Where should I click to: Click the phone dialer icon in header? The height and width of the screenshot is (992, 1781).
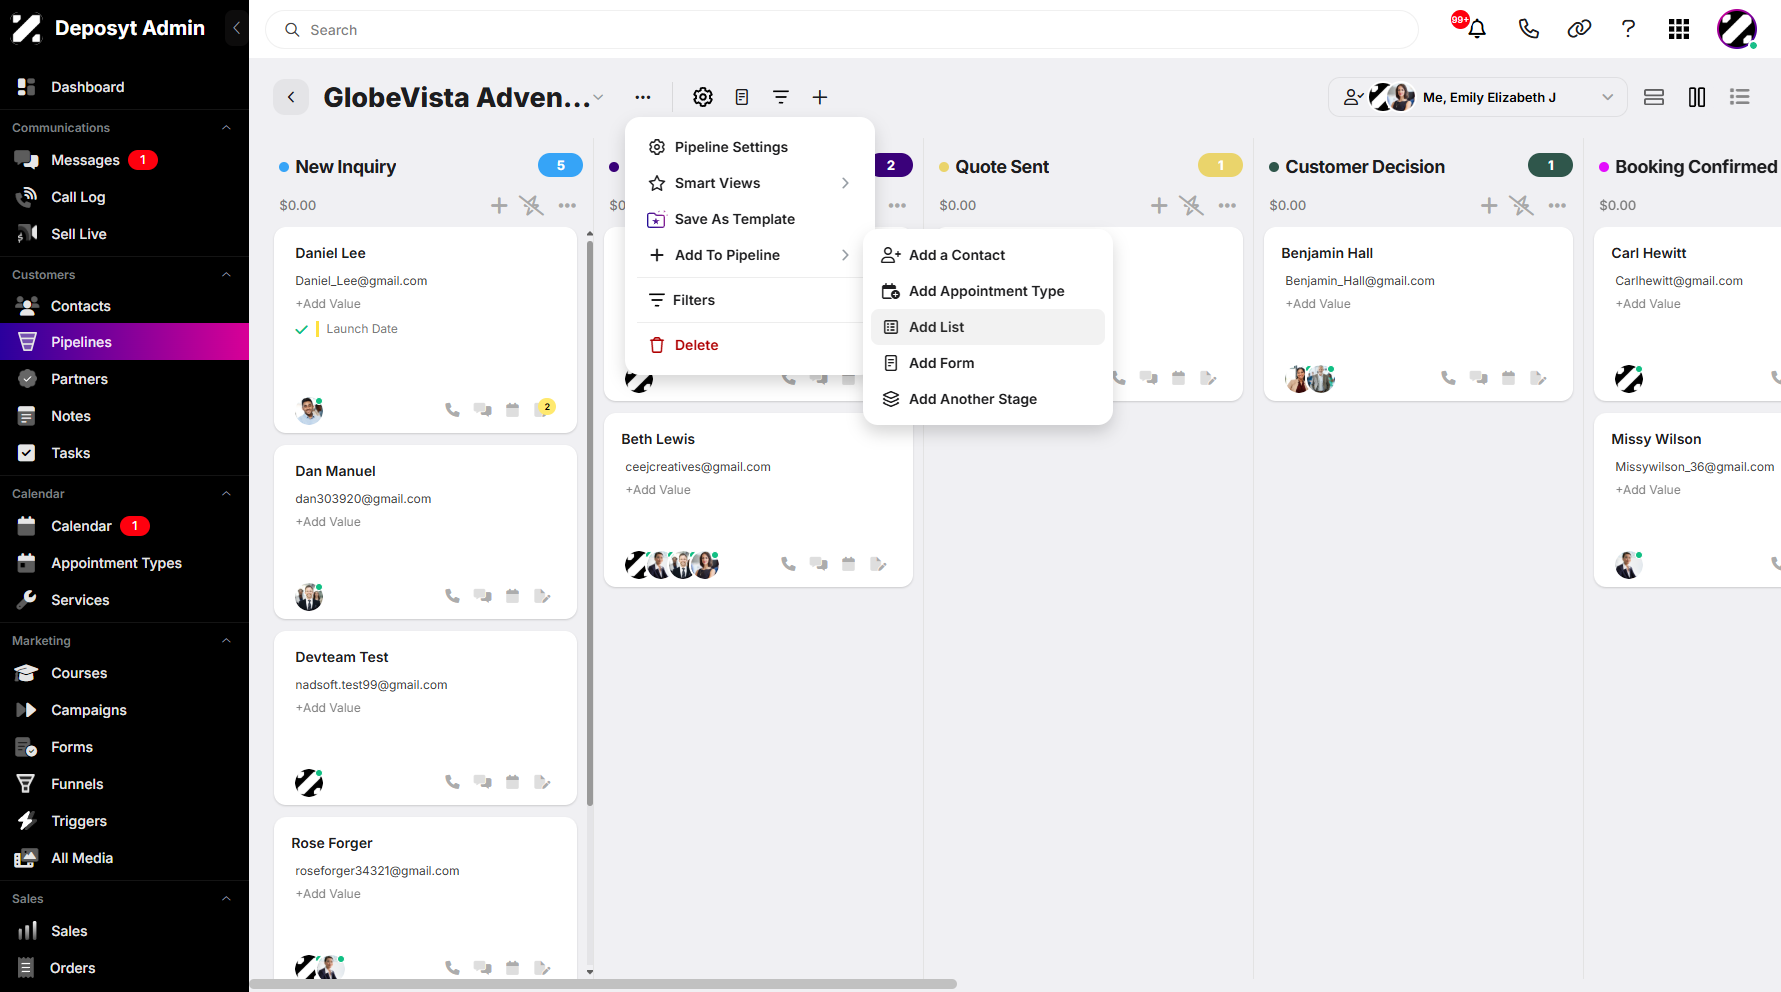(x=1528, y=29)
